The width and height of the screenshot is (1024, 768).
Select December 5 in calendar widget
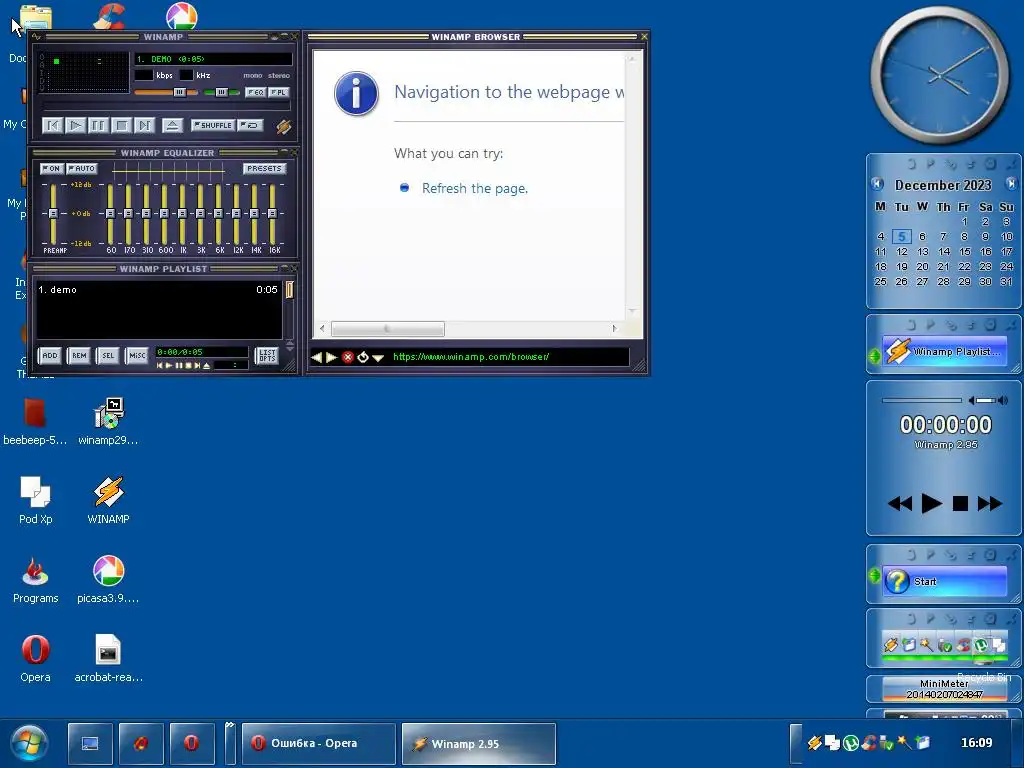[901, 236]
